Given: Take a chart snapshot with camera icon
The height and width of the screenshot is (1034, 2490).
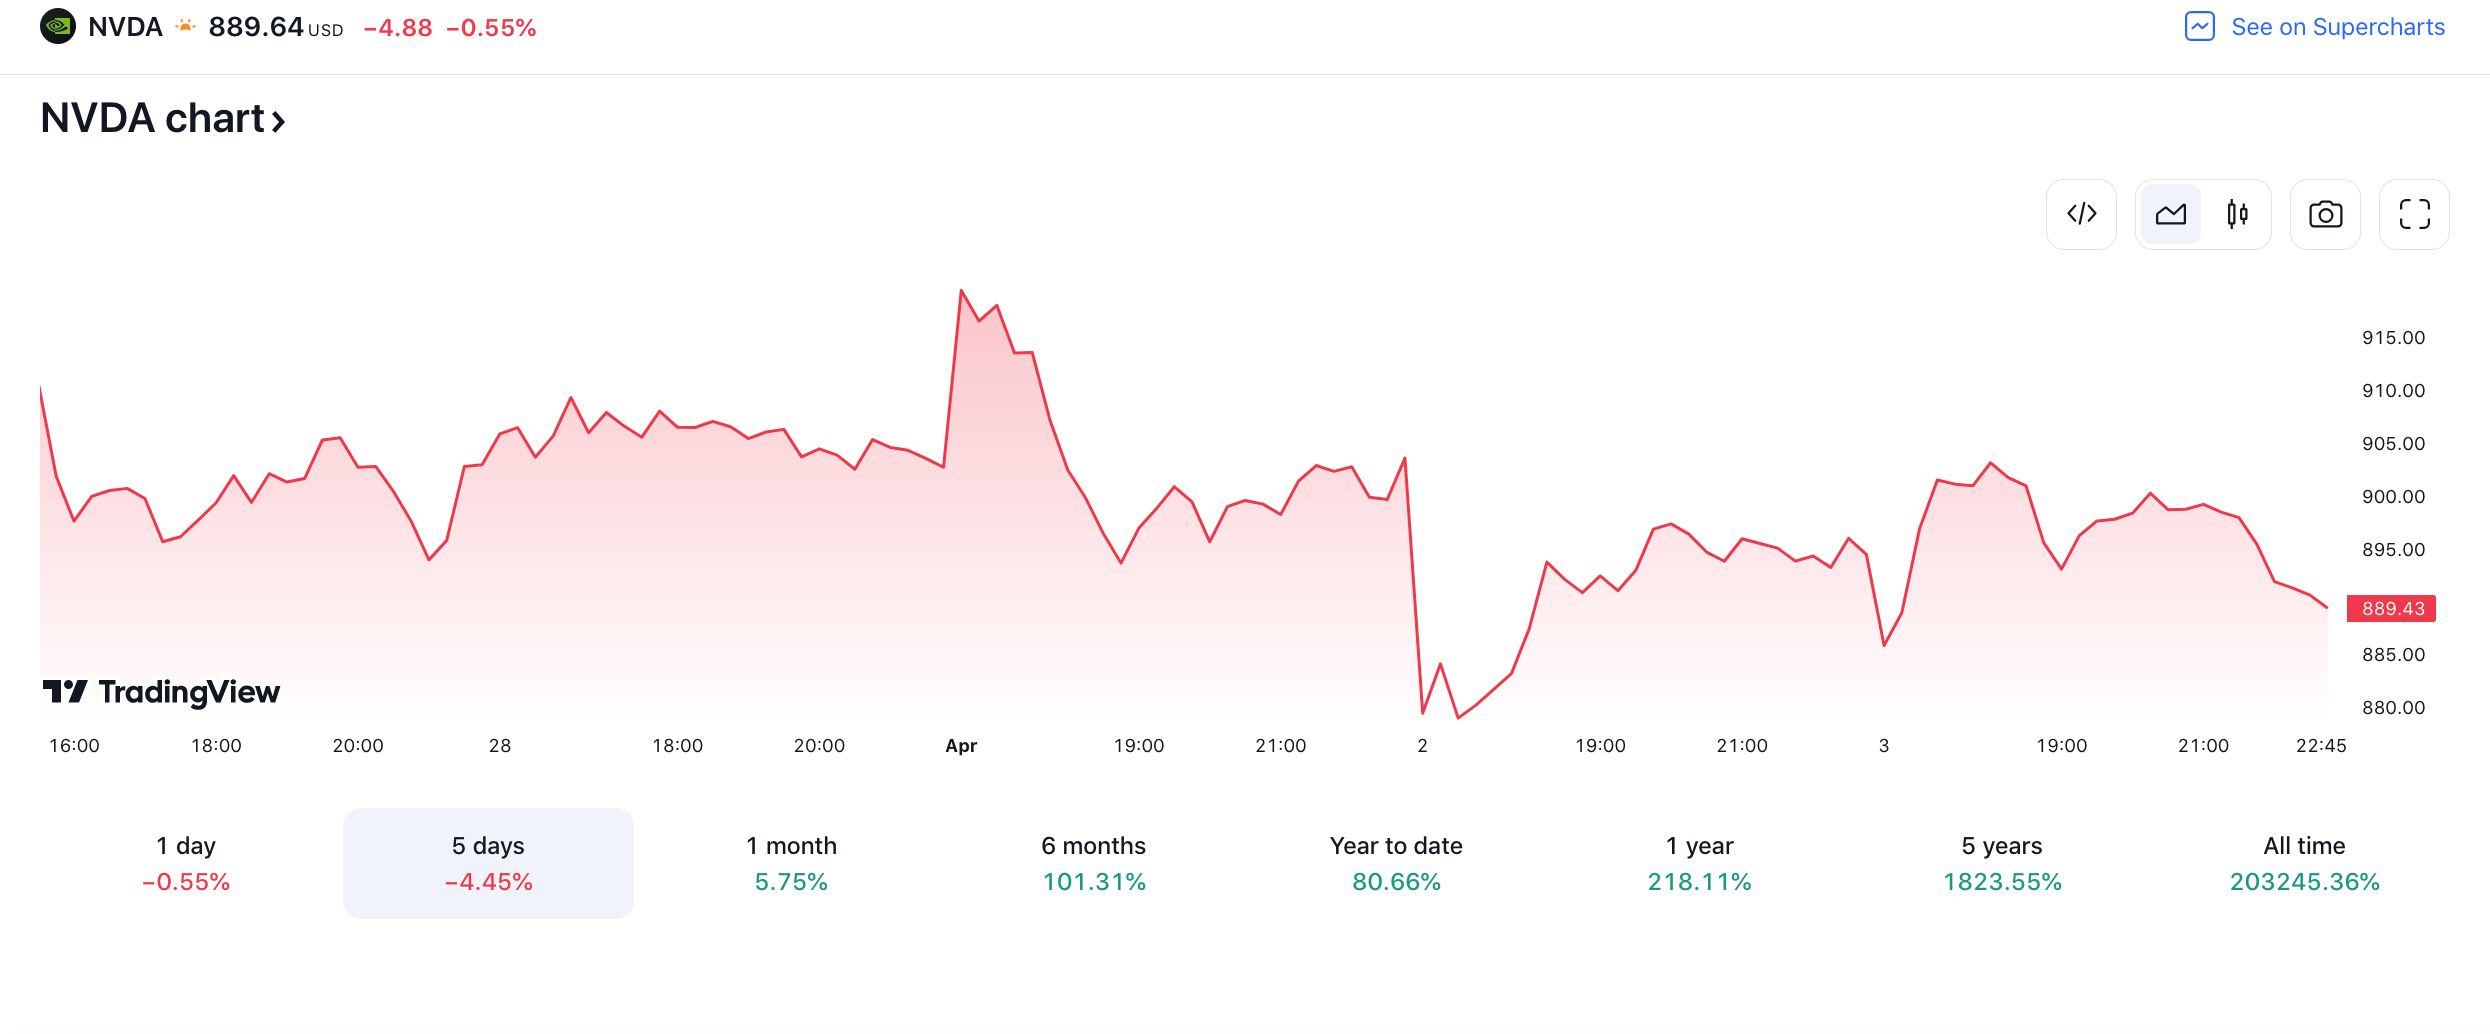Looking at the screenshot, I should (x=2325, y=214).
